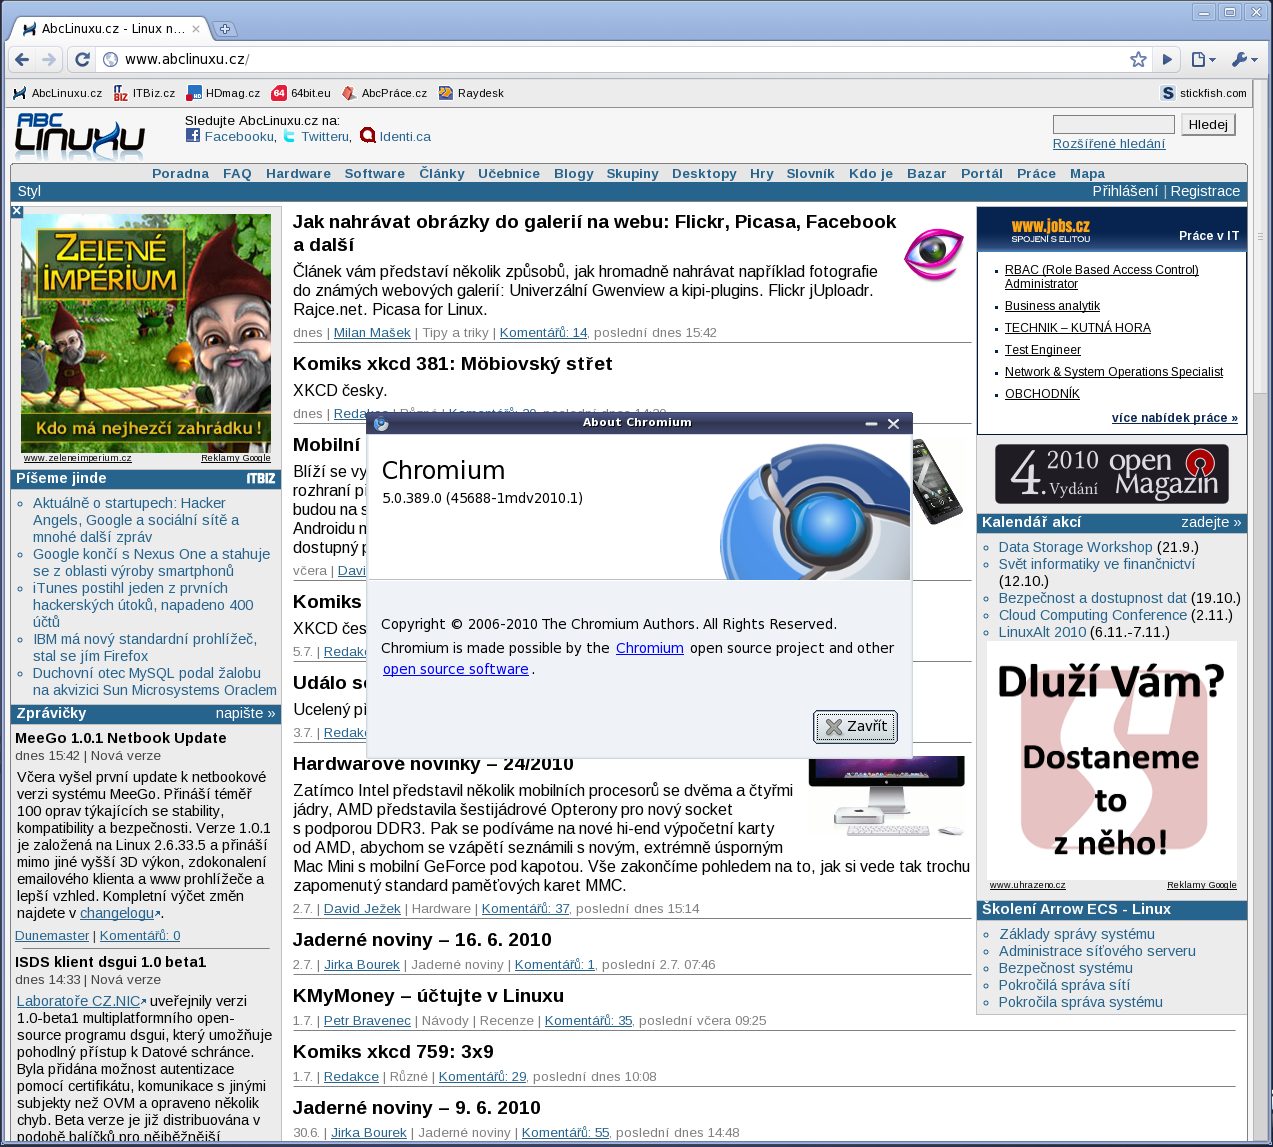Click the Přihlášení login link
Screen dimensions: 1273x1147
tap(1125, 191)
